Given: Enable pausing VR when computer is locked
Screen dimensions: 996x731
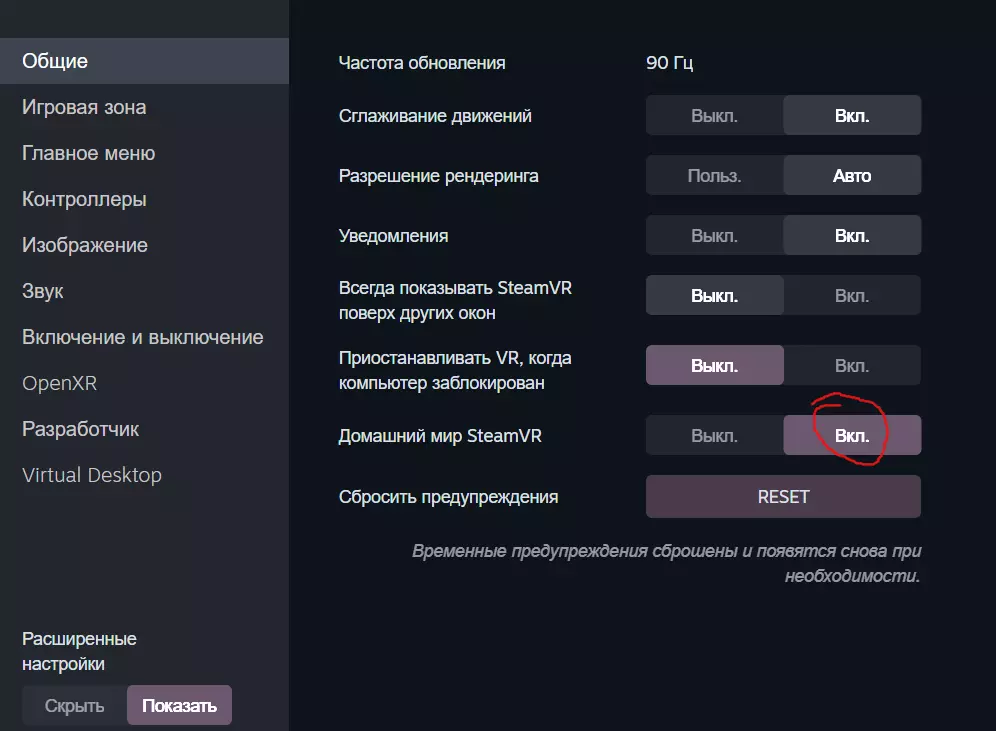Looking at the screenshot, I should pos(852,365).
